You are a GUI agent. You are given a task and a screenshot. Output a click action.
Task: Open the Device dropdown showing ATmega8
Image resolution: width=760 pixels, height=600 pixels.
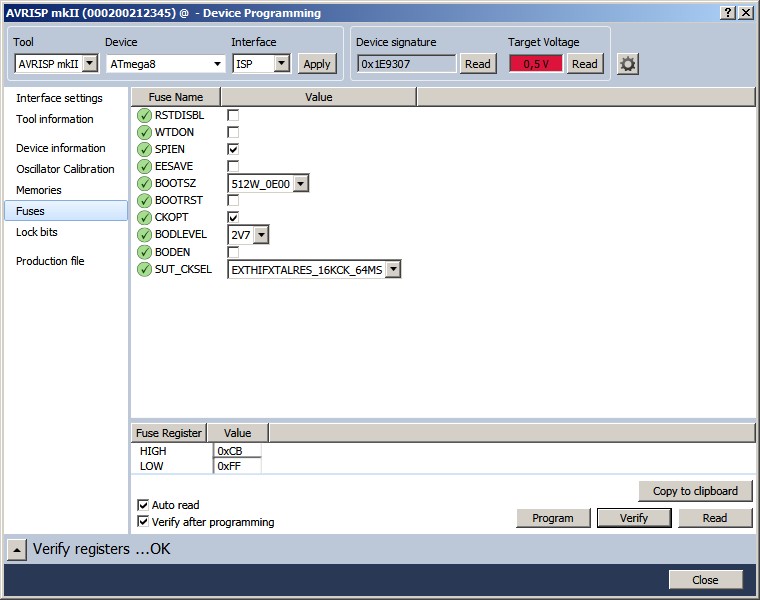pyautogui.click(x=165, y=63)
